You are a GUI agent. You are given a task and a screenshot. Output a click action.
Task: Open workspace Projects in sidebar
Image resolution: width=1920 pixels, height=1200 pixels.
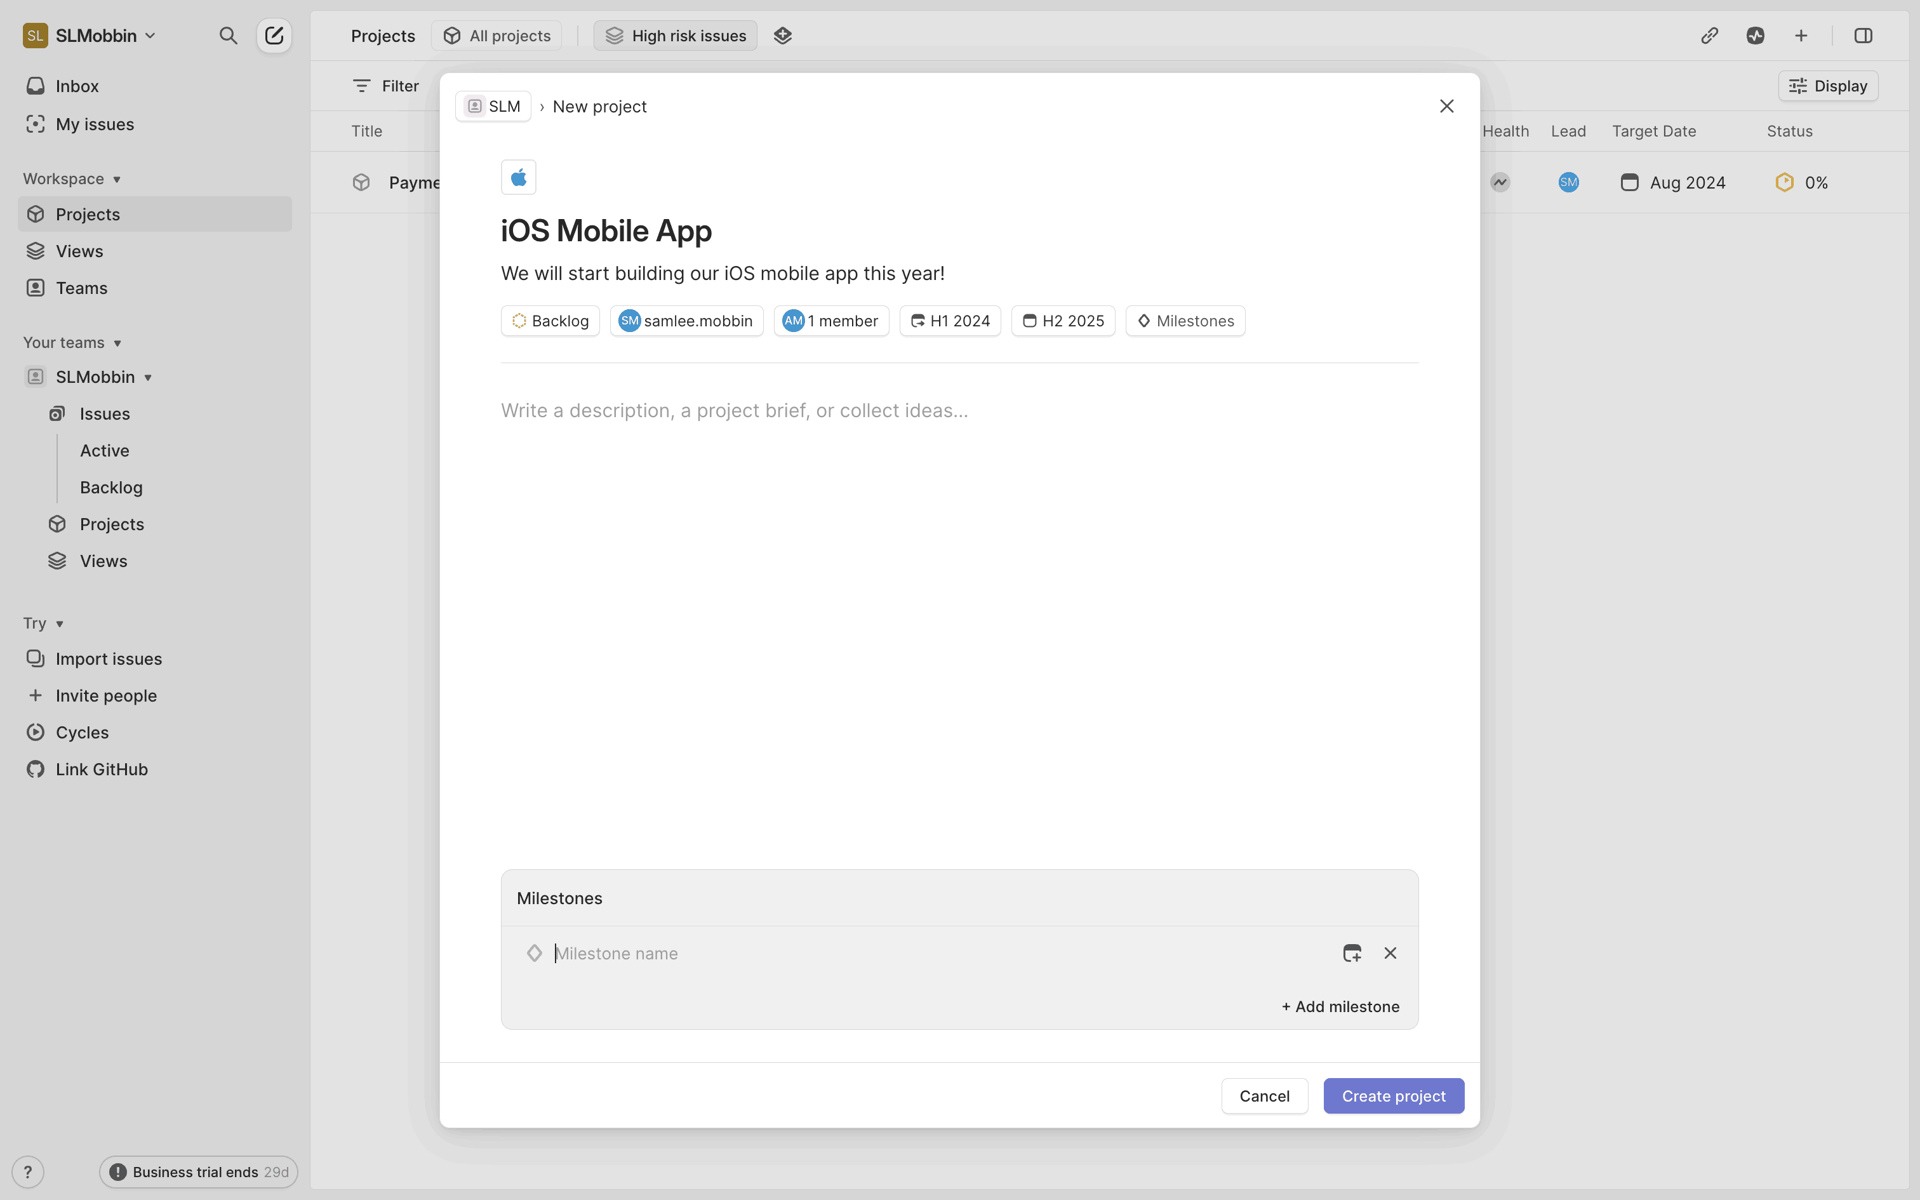155,214
